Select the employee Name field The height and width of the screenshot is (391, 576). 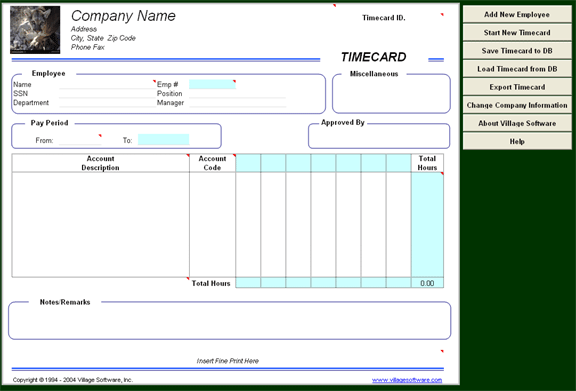pos(107,85)
